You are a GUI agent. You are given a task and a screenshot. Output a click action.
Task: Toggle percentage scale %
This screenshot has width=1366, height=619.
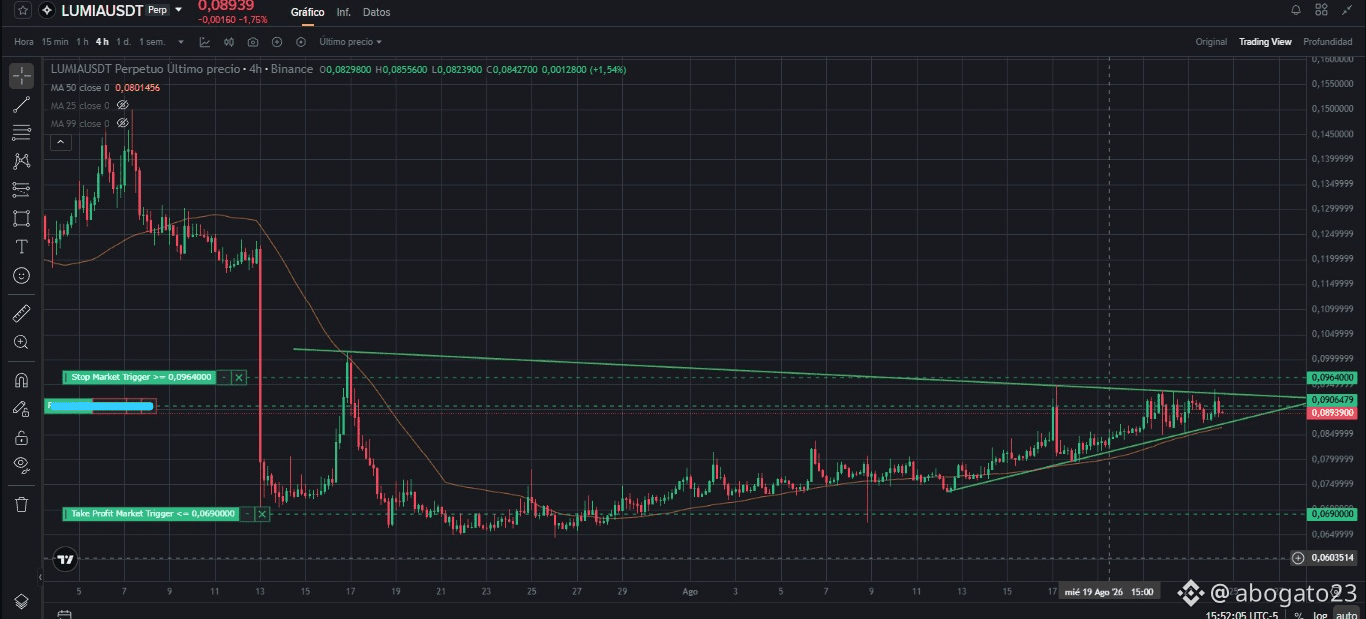click(x=1299, y=616)
